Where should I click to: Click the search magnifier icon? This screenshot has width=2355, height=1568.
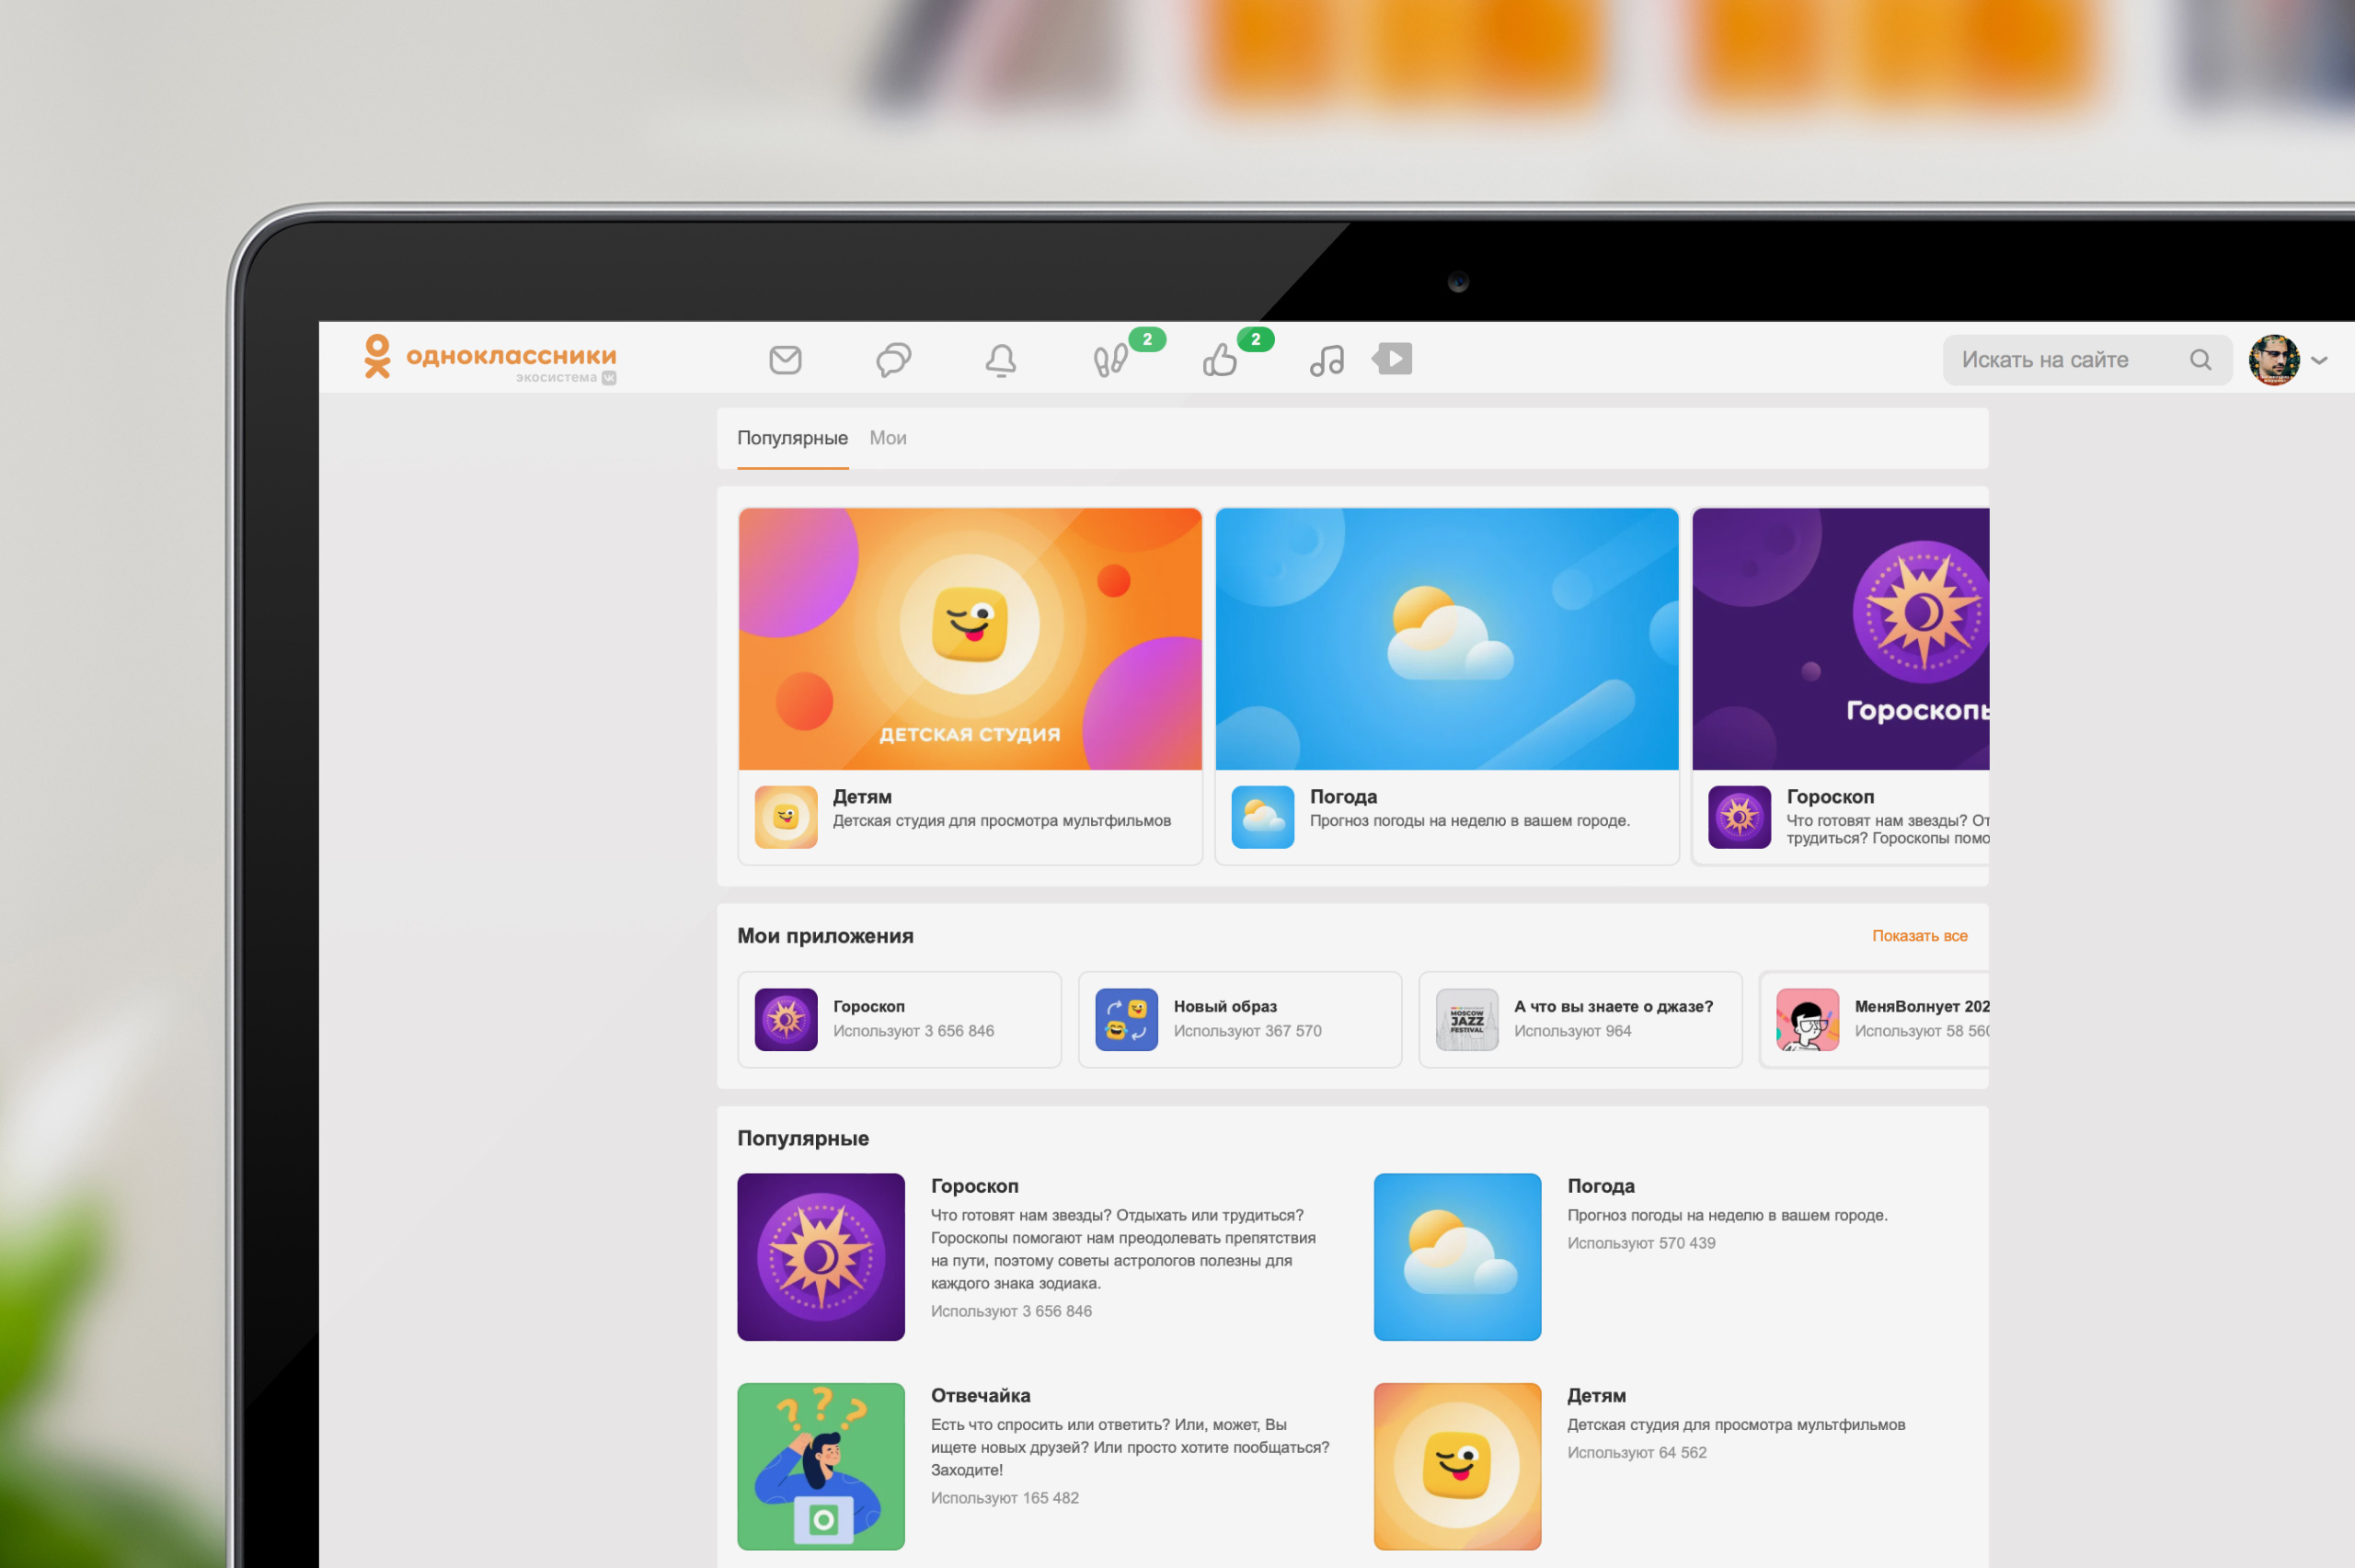[2202, 359]
